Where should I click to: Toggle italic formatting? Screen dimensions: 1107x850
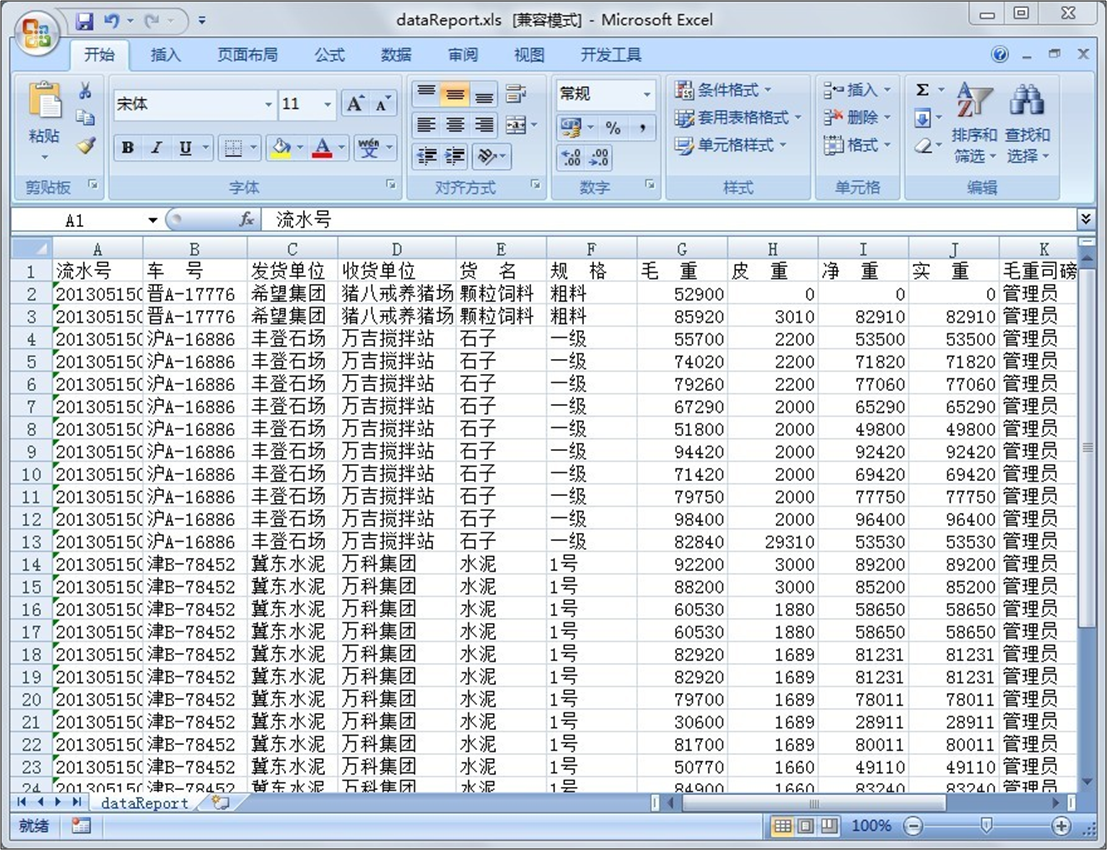point(156,148)
